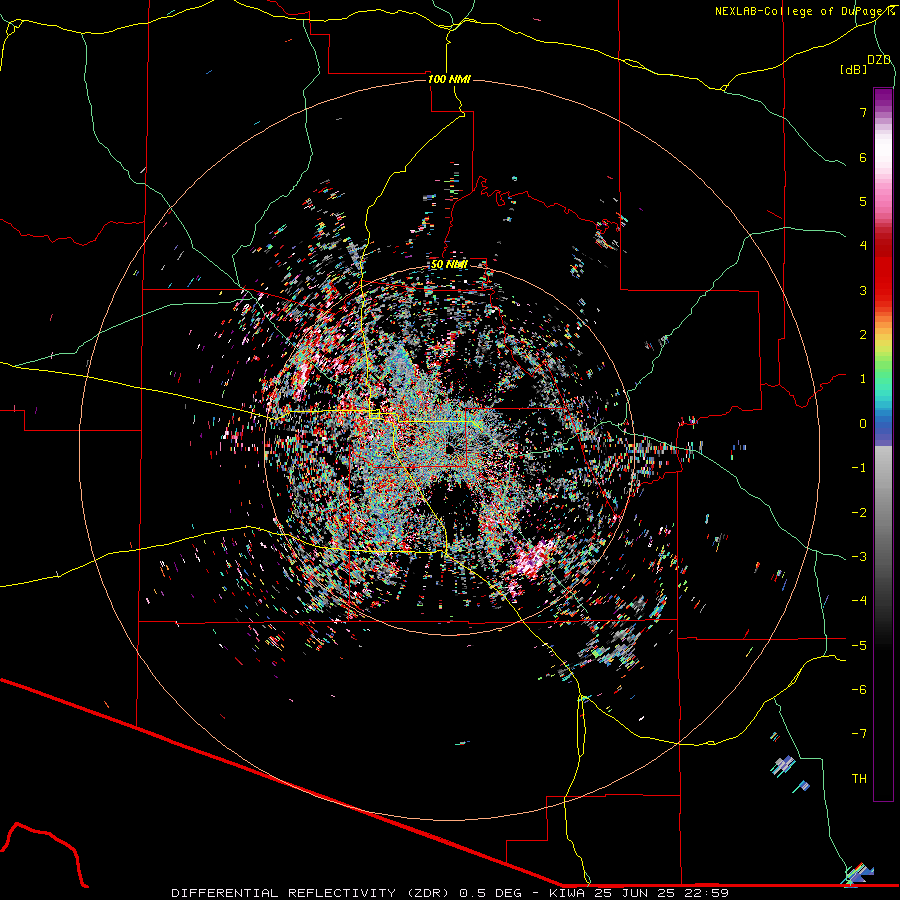Click the 2 value on color scale
Image resolution: width=900 pixels, height=900 pixels.
[863, 335]
